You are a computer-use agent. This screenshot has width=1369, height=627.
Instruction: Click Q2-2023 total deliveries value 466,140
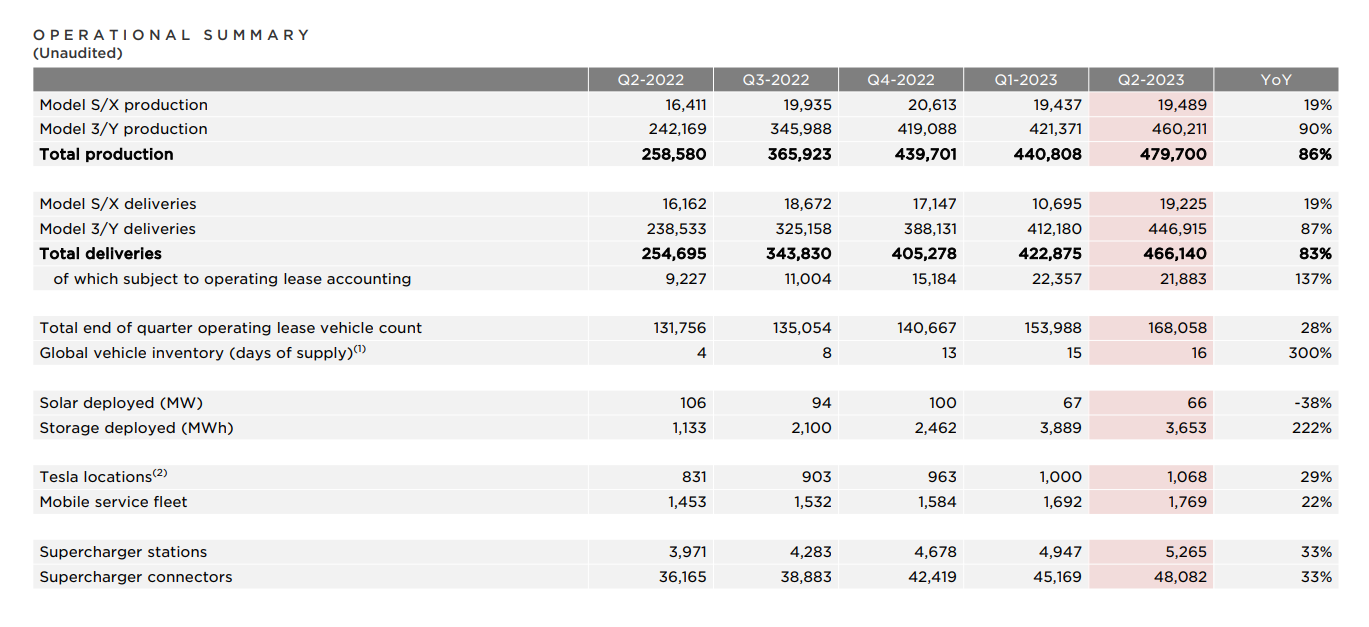tap(1174, 254)
